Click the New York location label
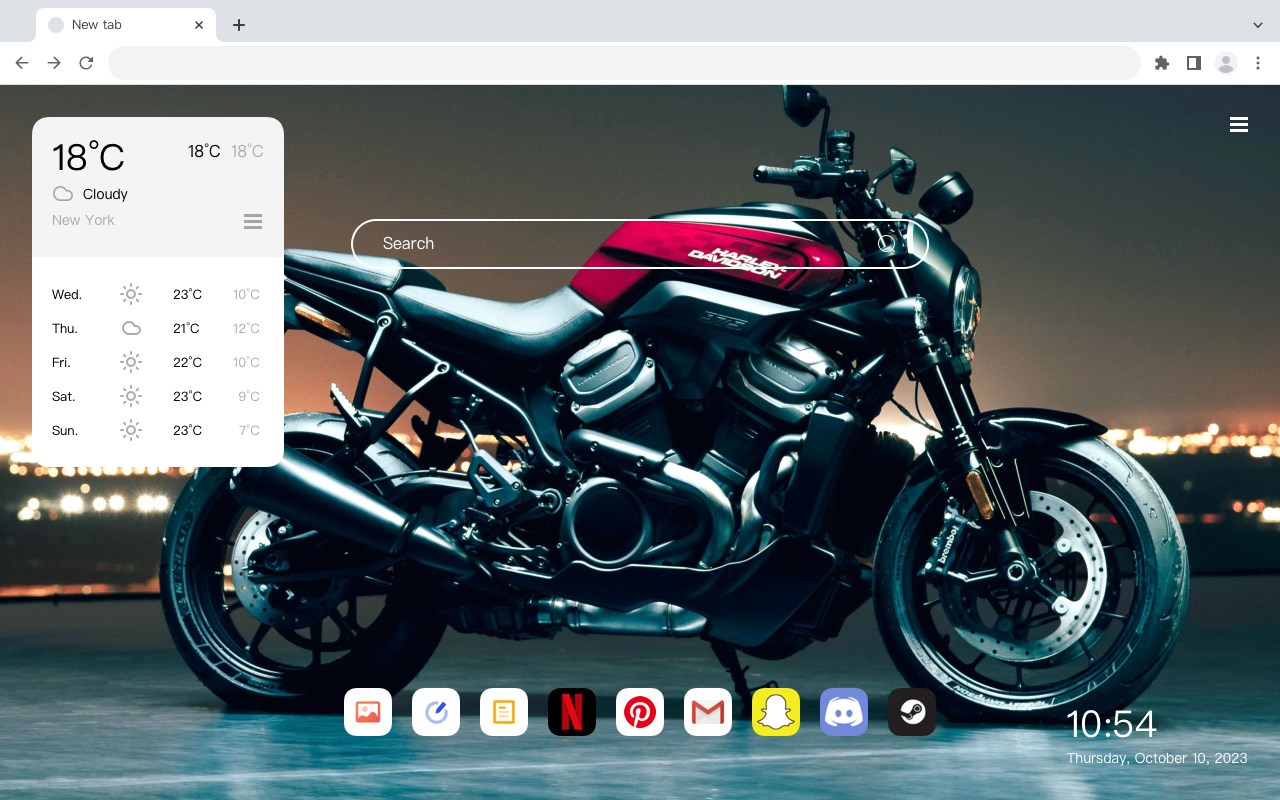Image resolution: width=1280 pixels, height=800 pixels. (x=83, y=220)
